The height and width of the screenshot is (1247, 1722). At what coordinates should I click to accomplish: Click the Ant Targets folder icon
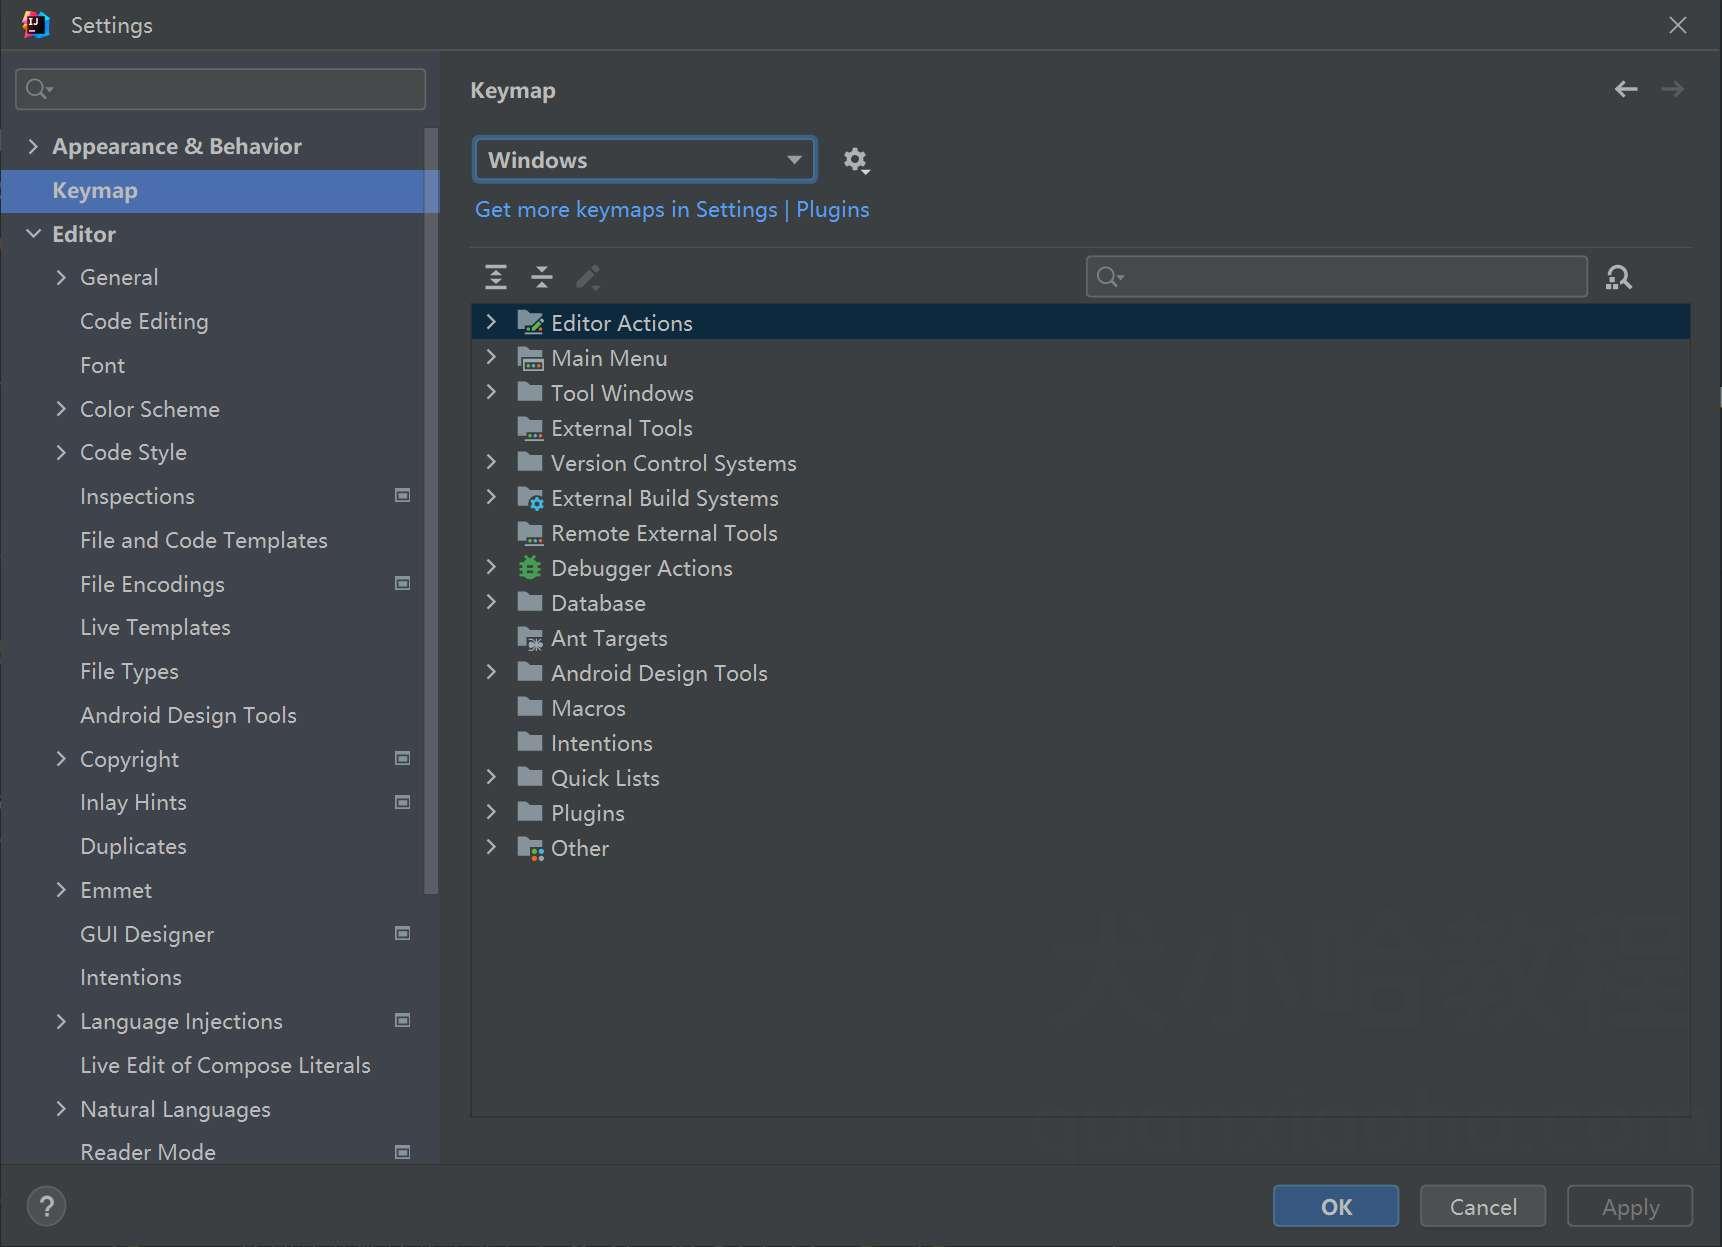pyautogui.click(x=530, y=637)
